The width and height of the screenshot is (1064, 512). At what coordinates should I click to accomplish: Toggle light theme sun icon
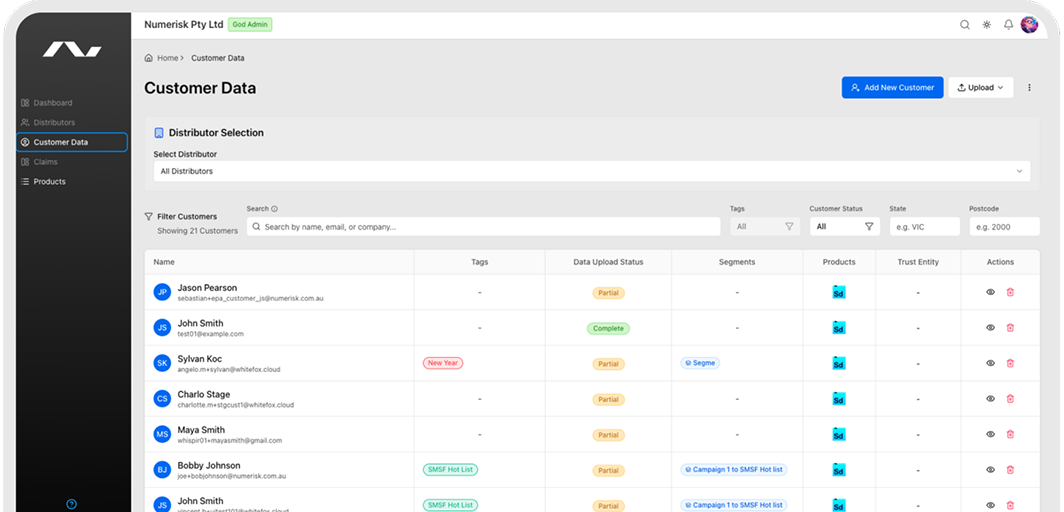click(x=987, y=25)
